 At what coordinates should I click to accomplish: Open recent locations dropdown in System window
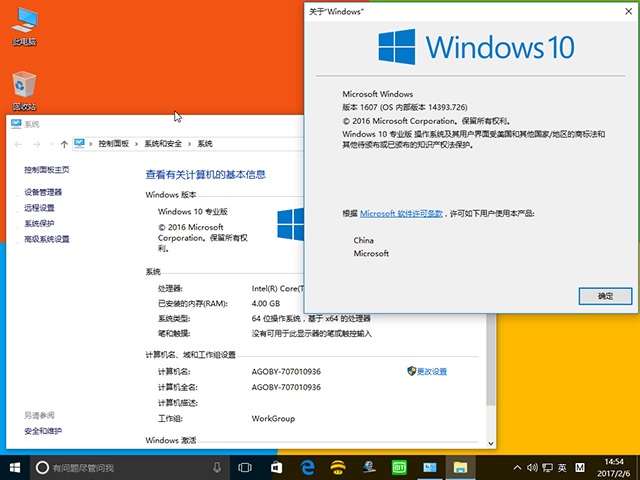(51, 144)
